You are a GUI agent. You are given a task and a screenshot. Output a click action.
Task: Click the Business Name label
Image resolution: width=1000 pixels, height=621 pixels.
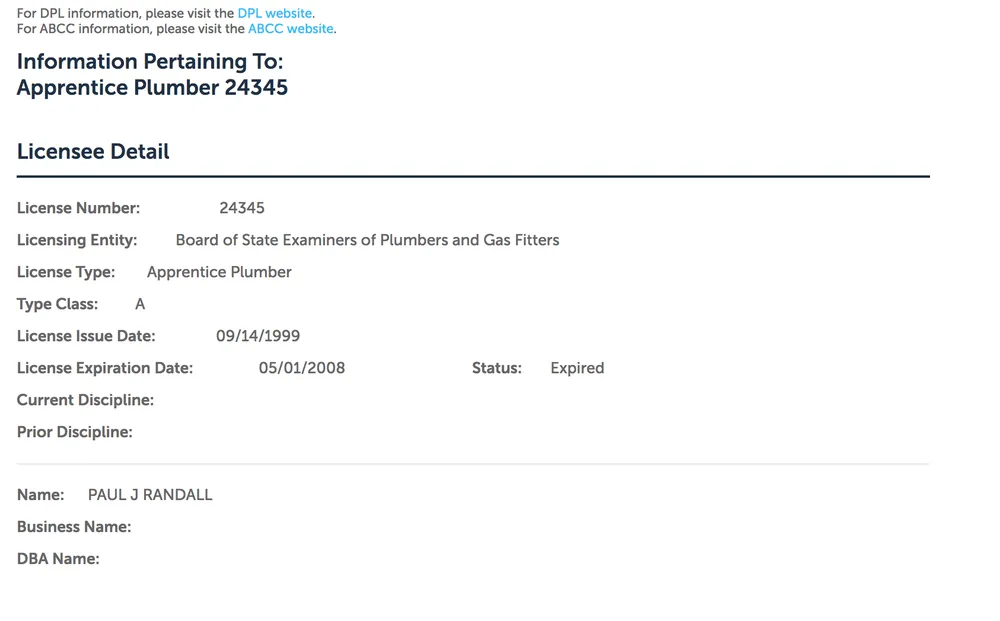(74, 527)
